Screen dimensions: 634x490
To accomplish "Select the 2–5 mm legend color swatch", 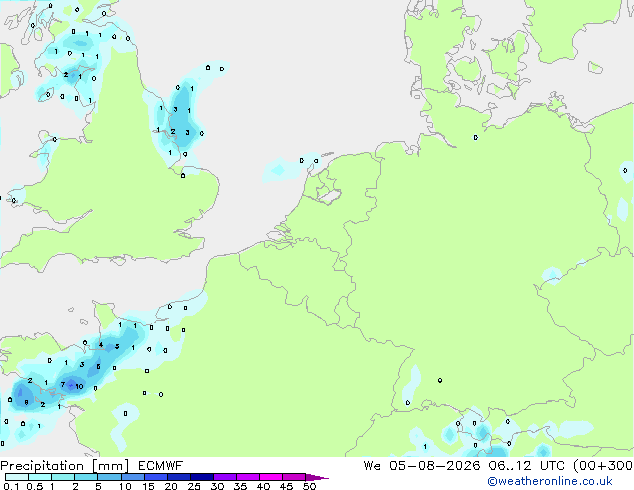I will tap(86, 477).
